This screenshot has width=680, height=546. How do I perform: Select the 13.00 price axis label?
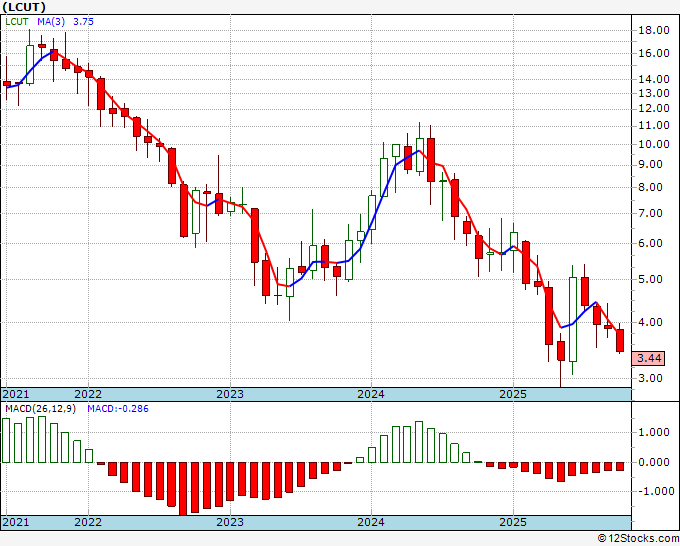click(654, 93)
